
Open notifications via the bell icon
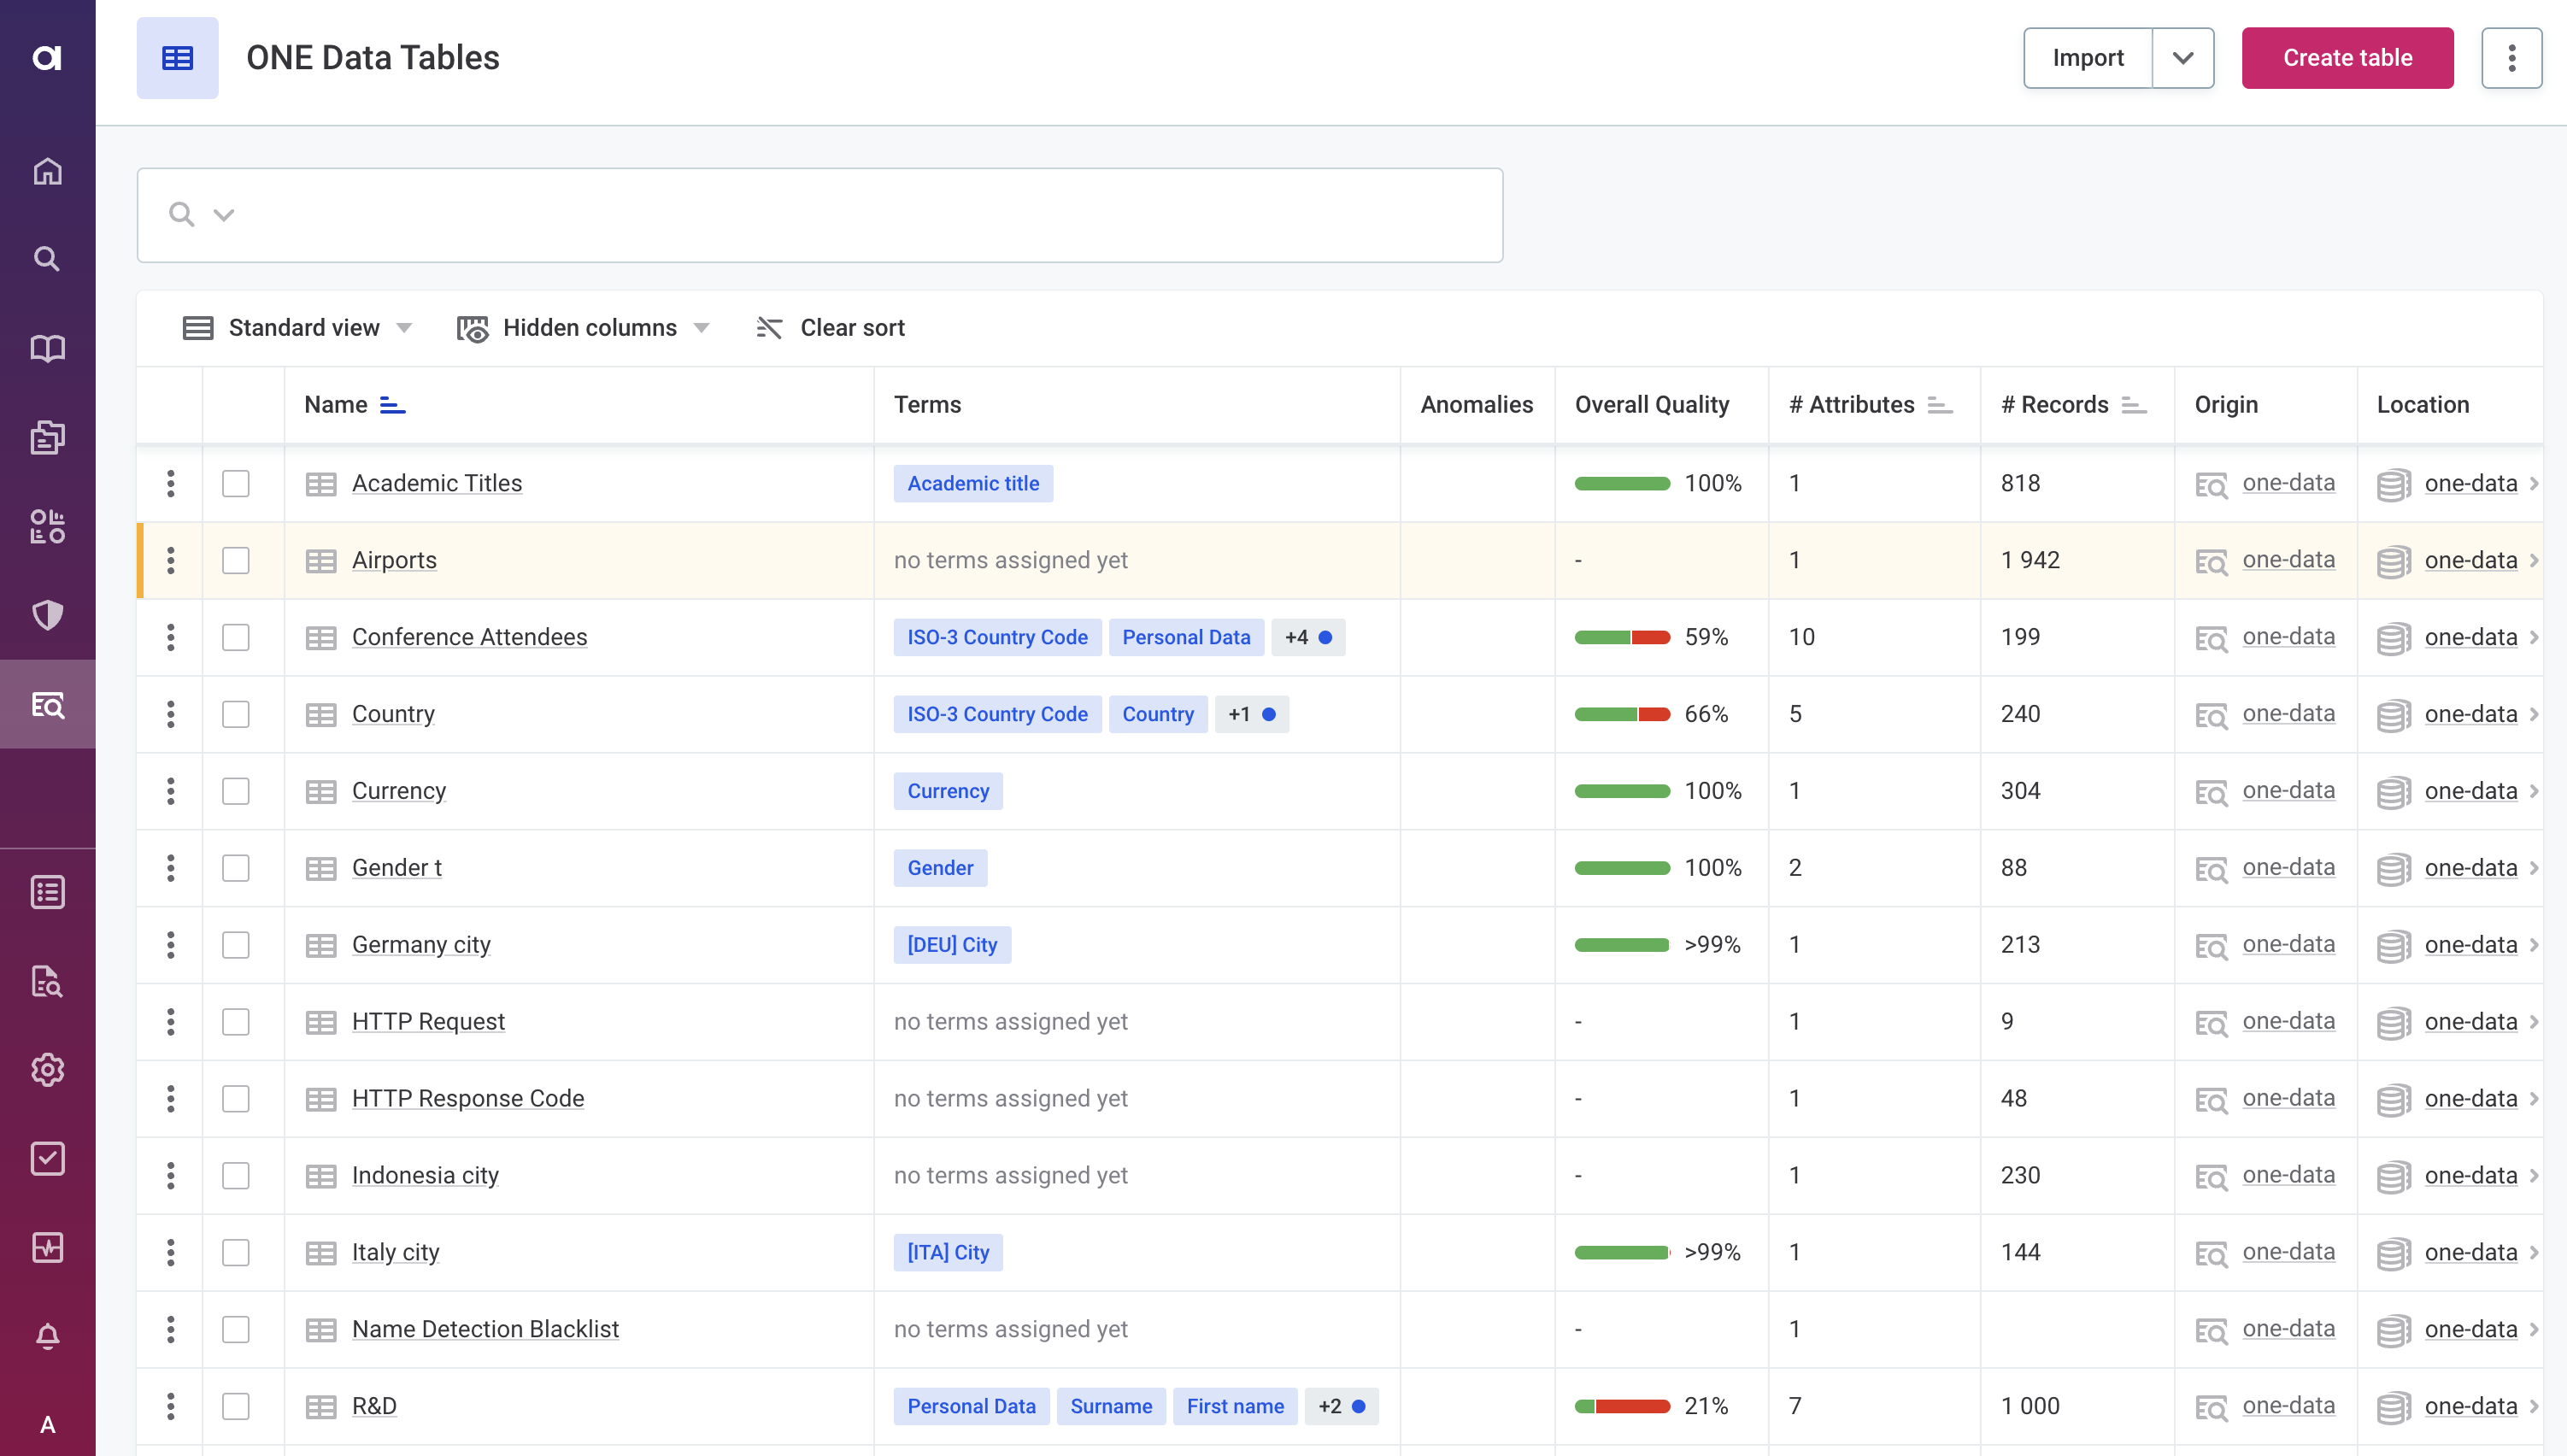[47, 1336]
